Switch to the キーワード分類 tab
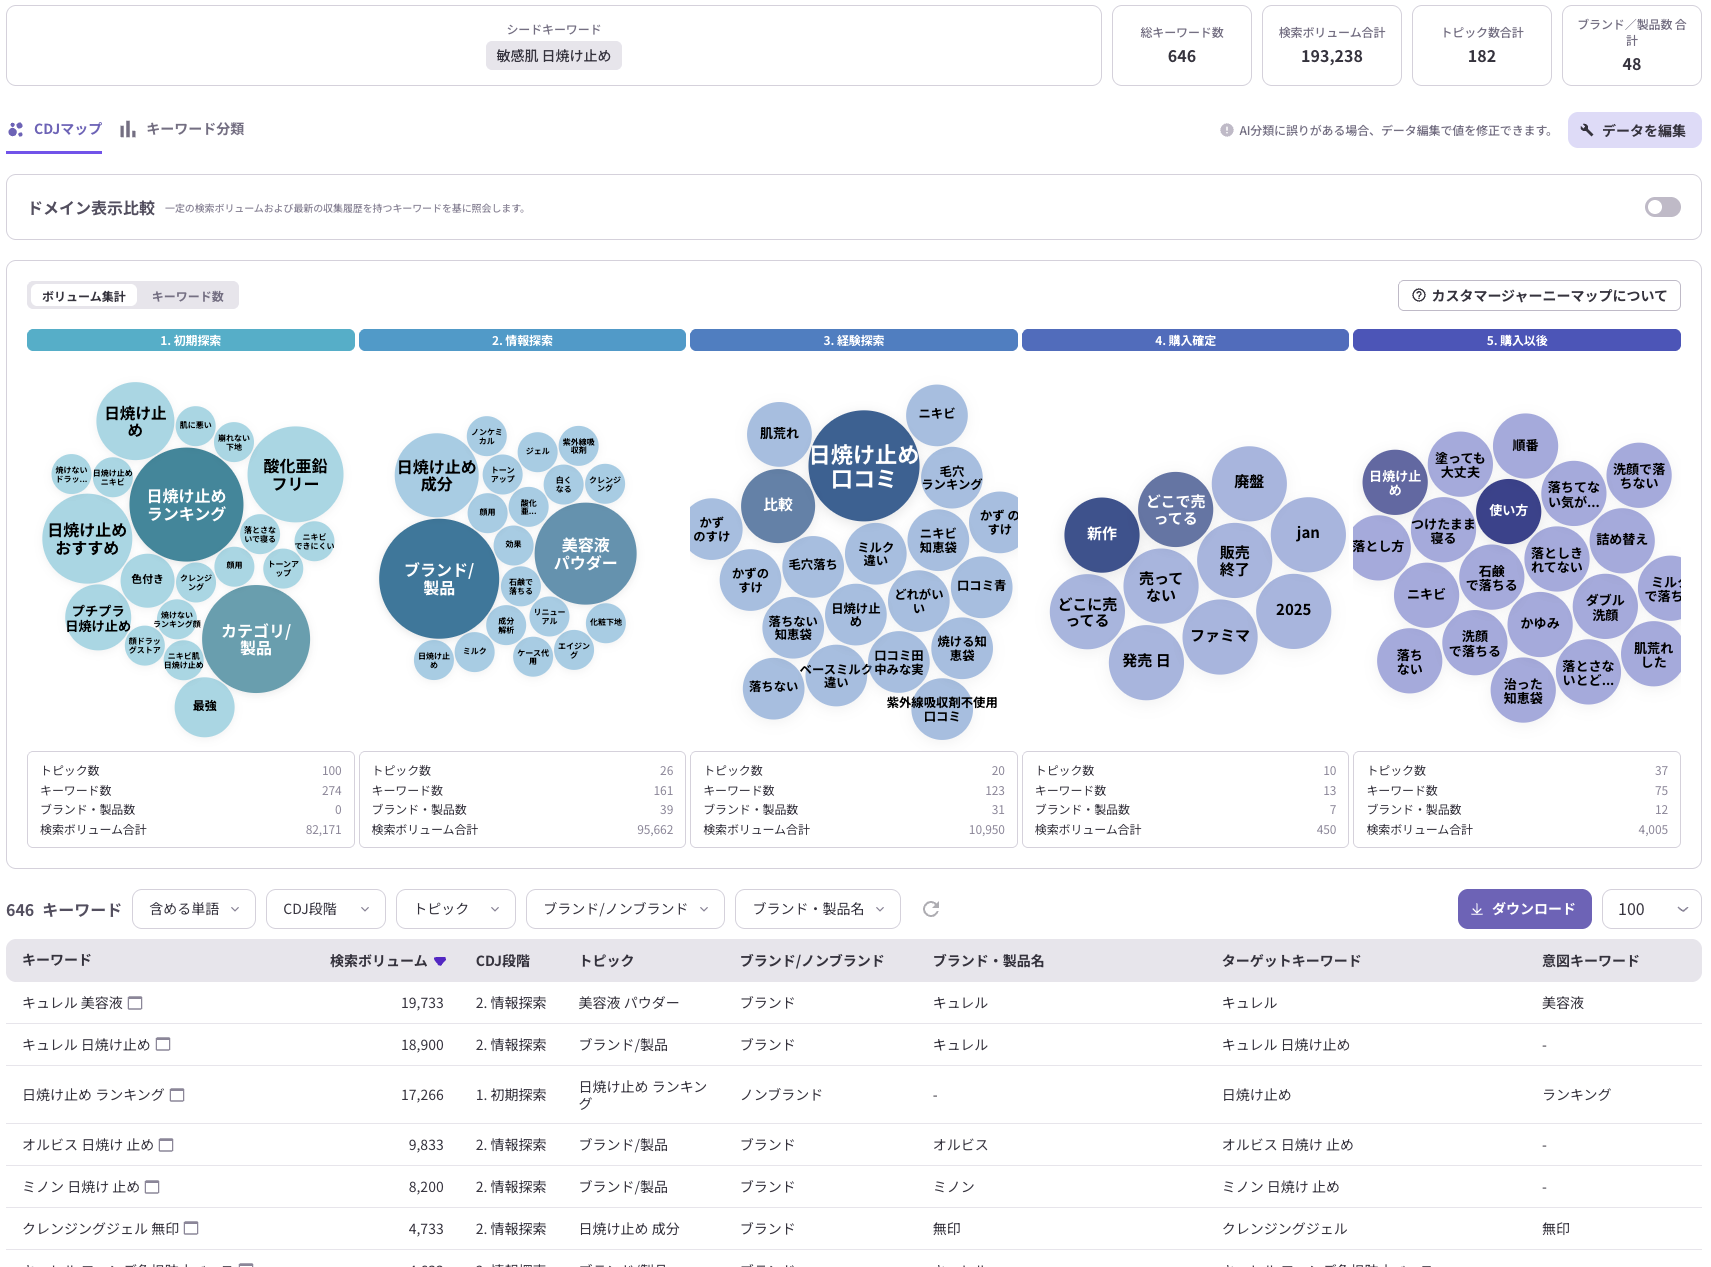Viewport: 1711px width, 1267px height. 182,129
